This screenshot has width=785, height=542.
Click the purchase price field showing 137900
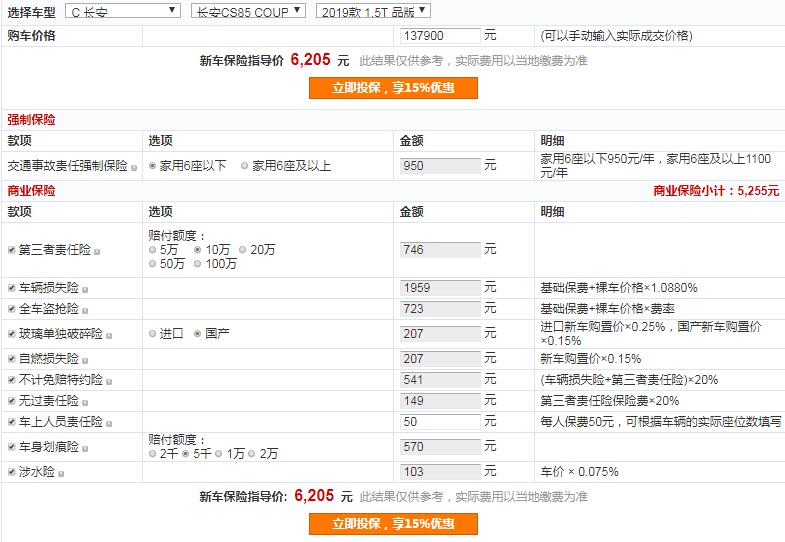pyautogui.click(x=440, y=36)
